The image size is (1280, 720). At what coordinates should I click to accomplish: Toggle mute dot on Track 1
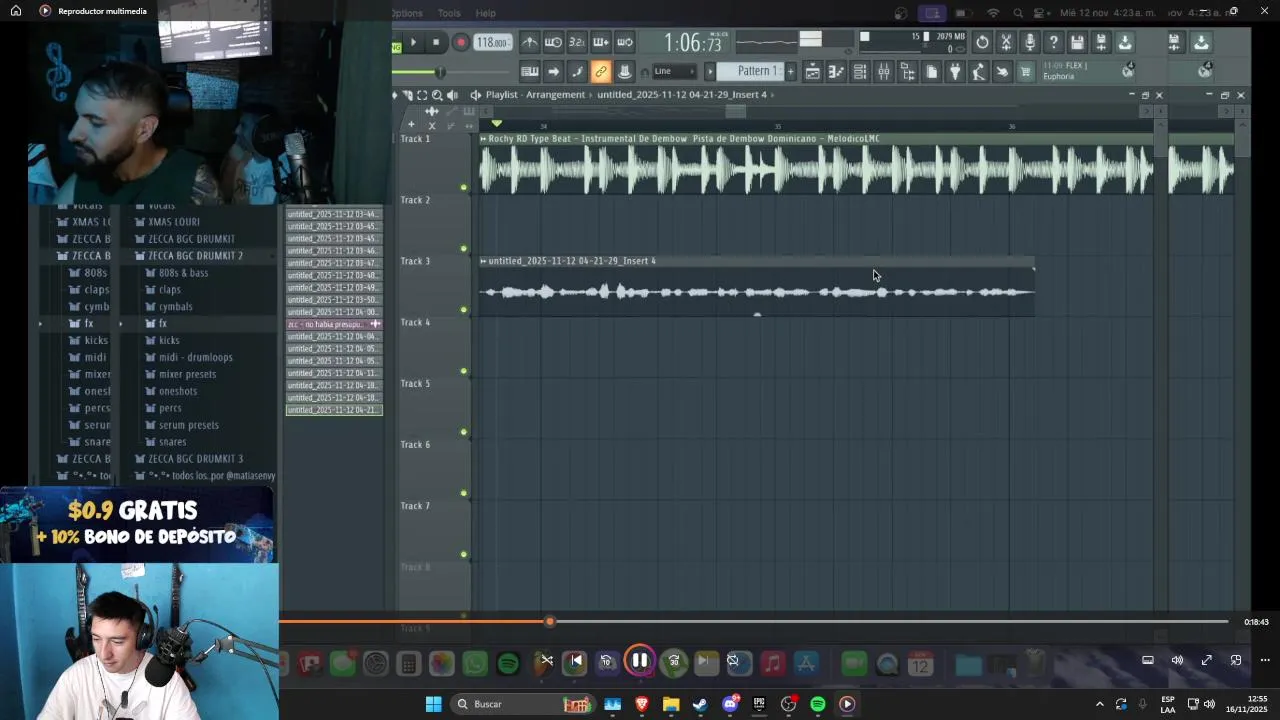click(463, 187)
